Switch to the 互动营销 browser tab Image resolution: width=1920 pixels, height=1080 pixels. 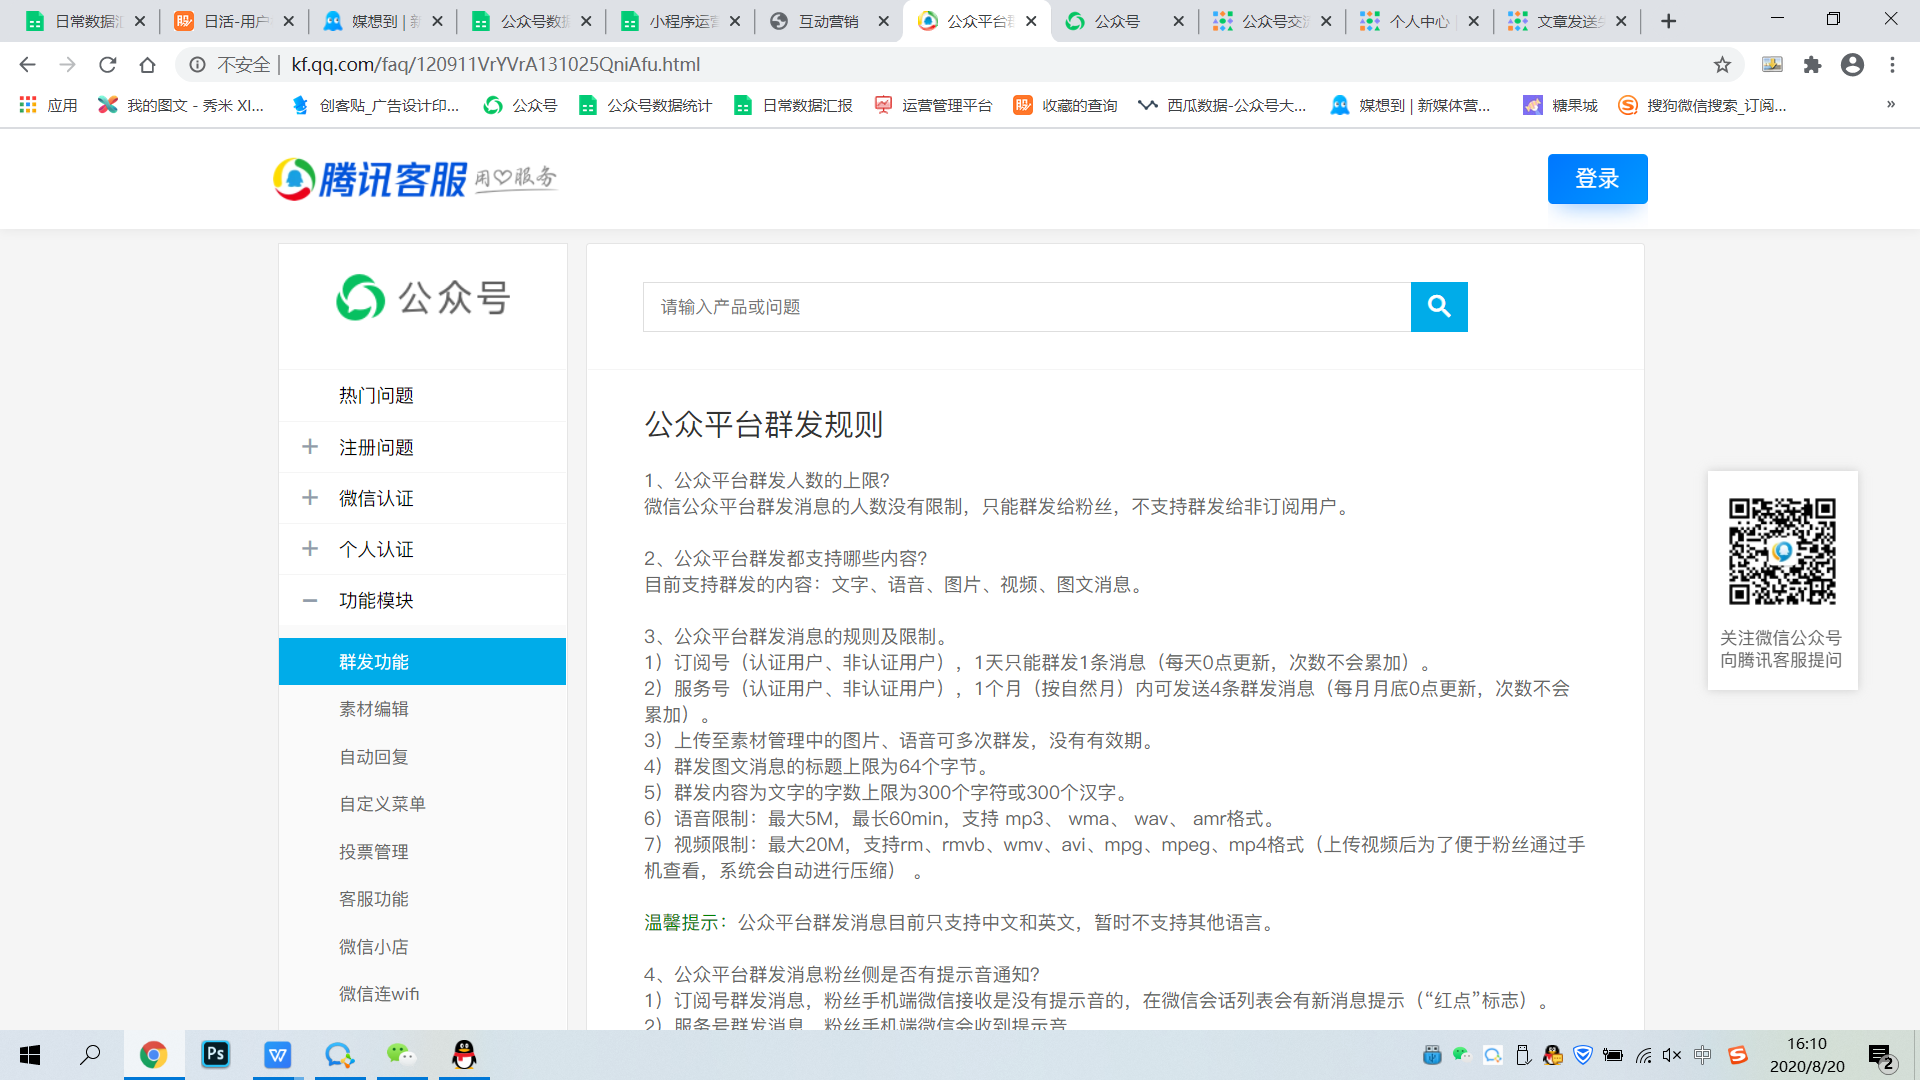(x=828, y=21)
